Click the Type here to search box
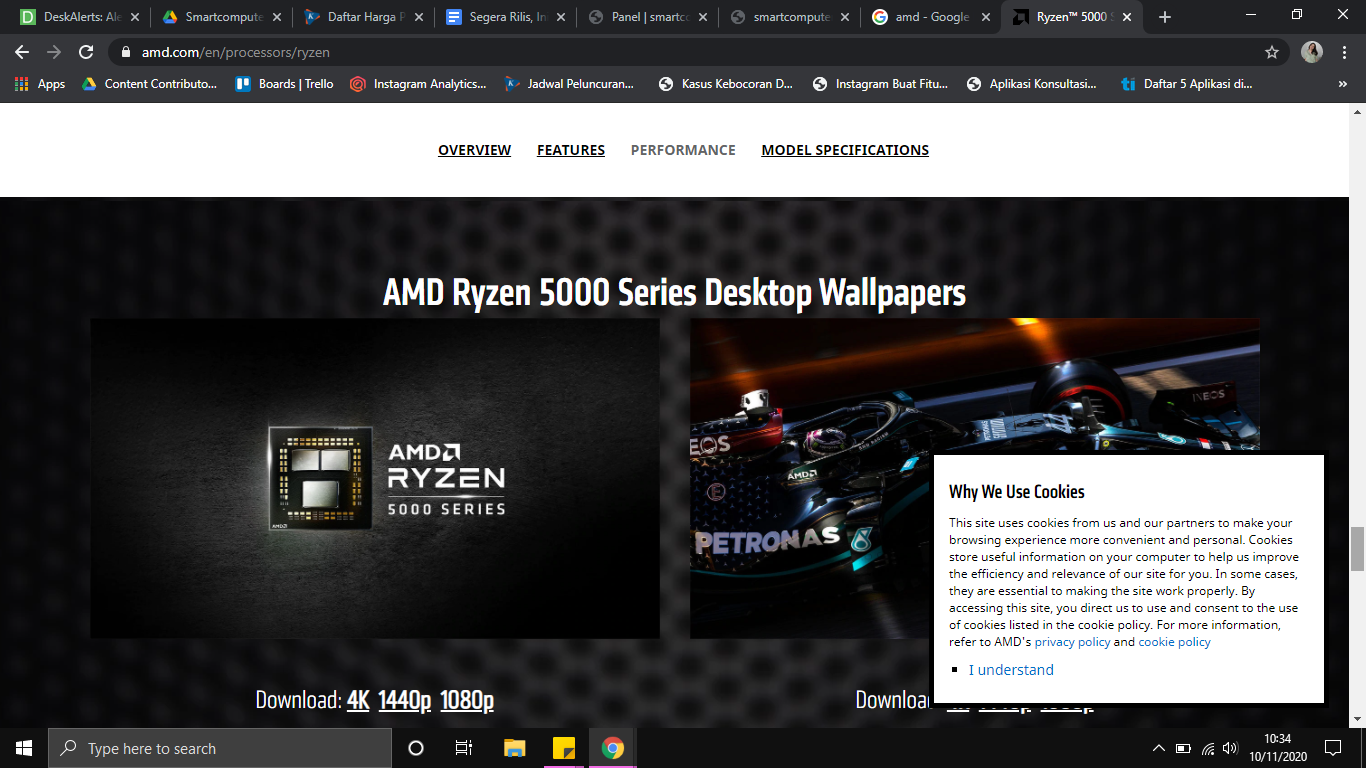The image size is (1366, 768). tap(220, 748)
